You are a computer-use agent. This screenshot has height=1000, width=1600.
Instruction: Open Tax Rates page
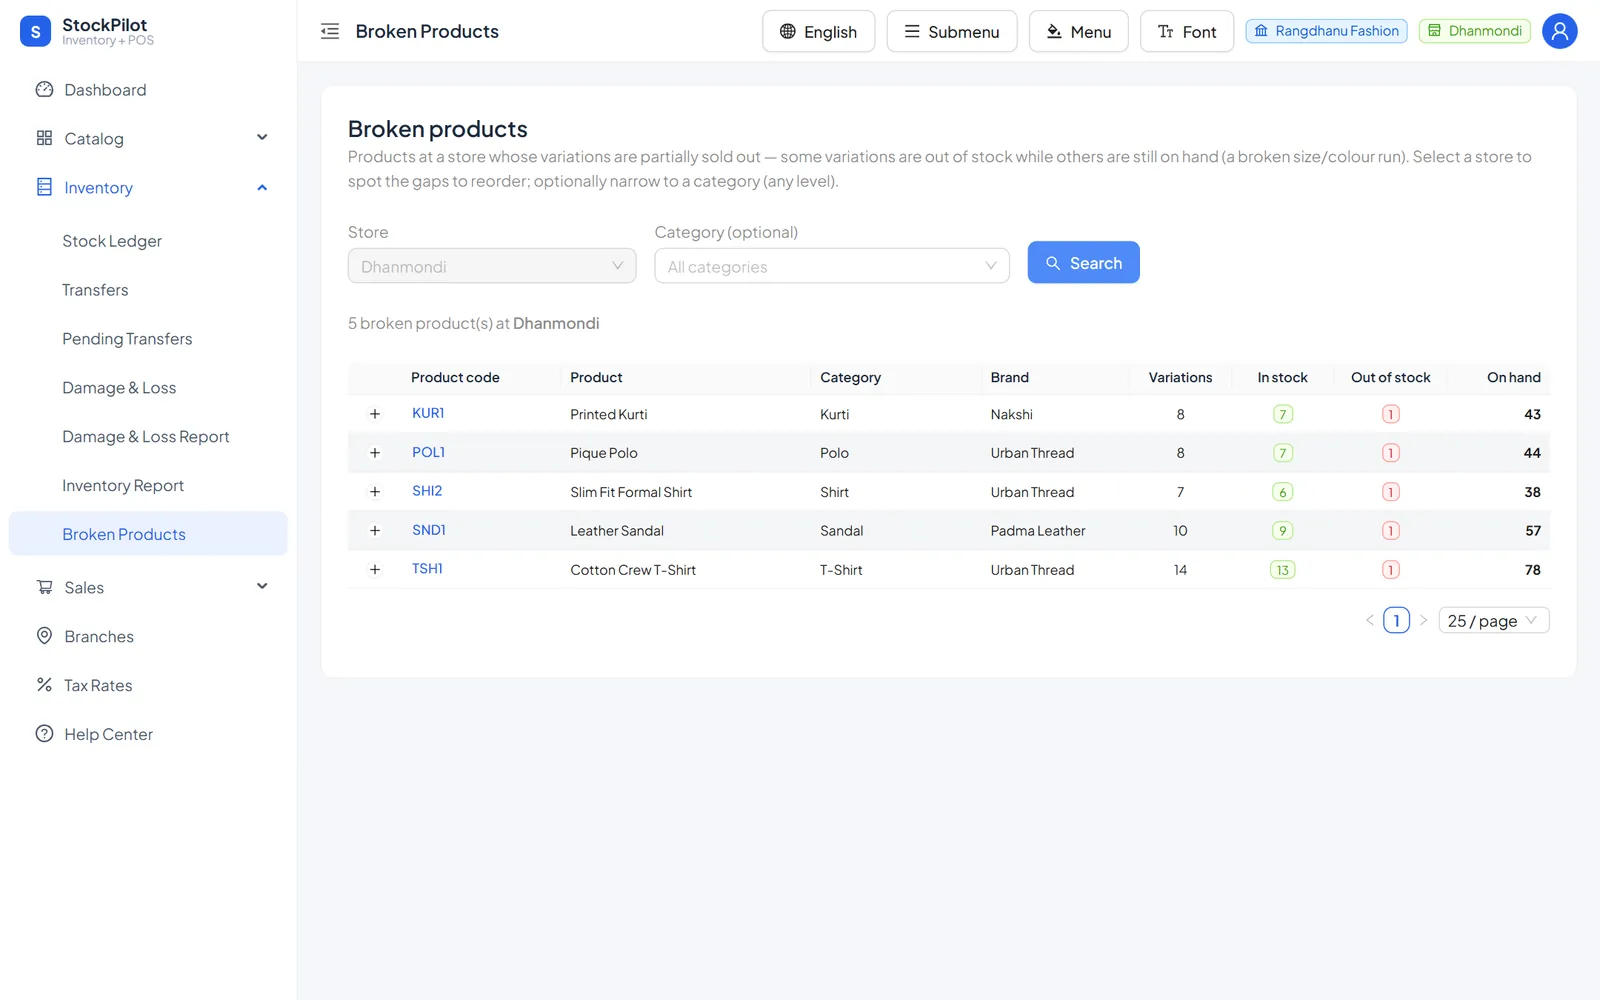click(x=148, y=685)
